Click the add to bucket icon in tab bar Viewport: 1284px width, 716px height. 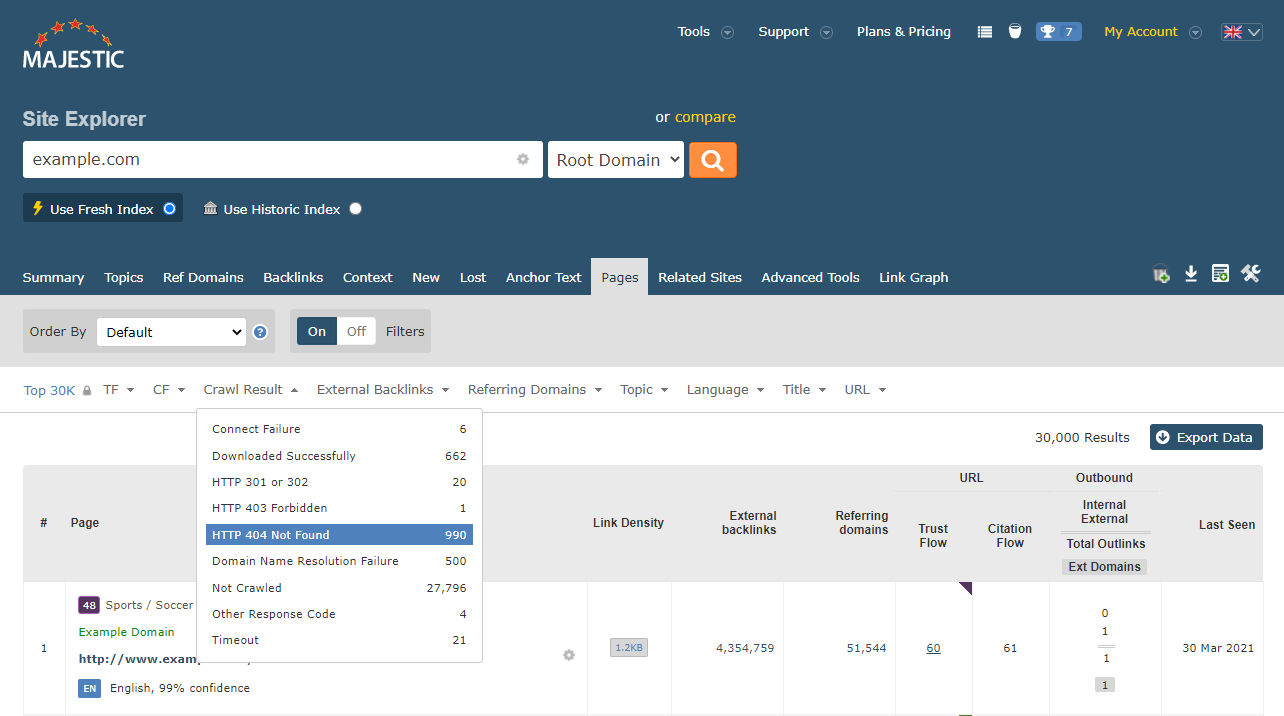point(1161,274)
